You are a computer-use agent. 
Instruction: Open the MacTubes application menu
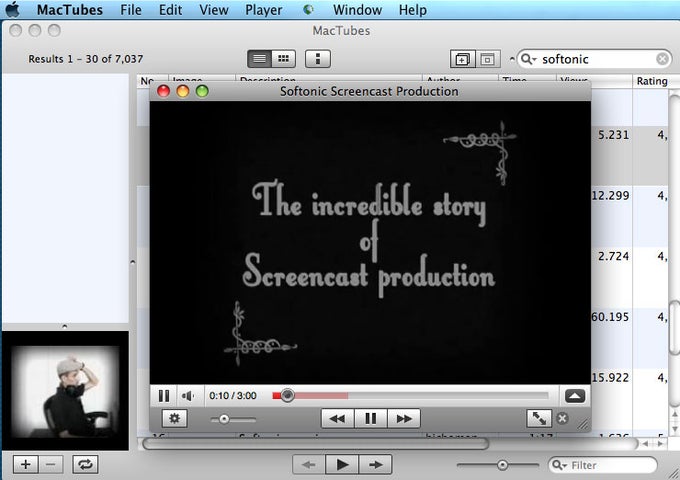(69, 10)
